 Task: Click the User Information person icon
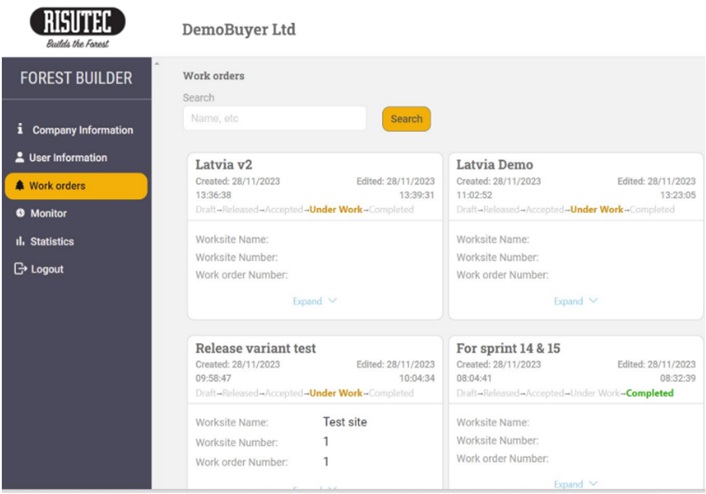pos(20,158)
